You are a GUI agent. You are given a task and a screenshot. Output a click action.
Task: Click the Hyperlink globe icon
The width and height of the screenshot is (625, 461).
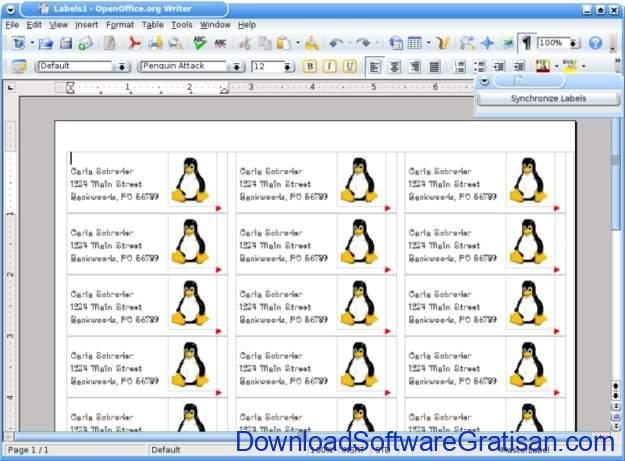[x=395, y=43]
